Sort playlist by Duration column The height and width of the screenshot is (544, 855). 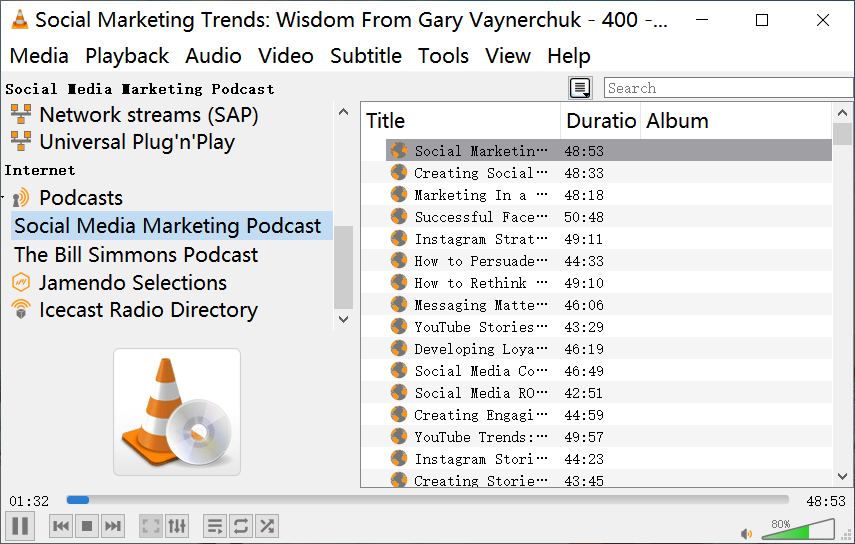coord(601,120)
